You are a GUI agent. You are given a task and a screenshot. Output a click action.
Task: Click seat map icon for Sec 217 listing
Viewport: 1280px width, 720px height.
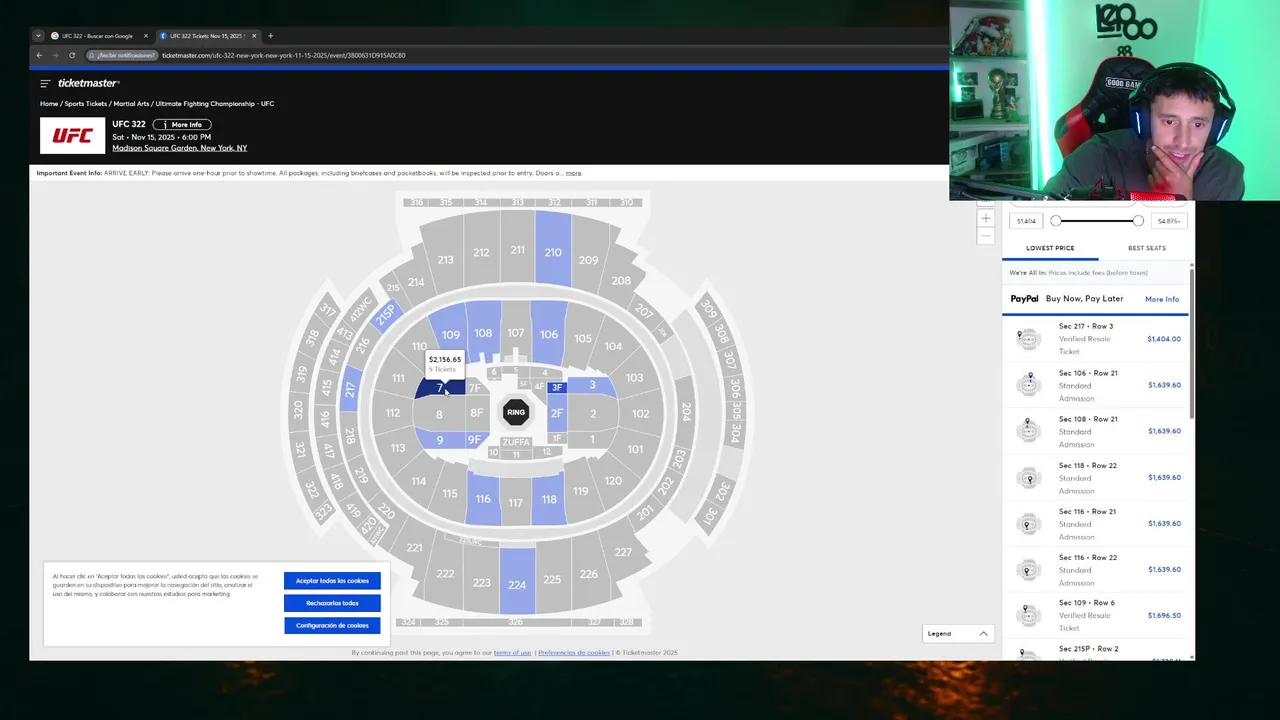coord(1028,339)
